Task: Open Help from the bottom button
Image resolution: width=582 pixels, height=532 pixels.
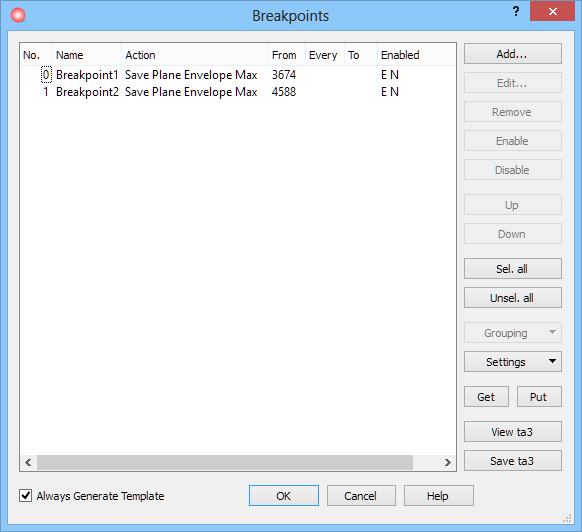Action: click(x=438, y=496)
